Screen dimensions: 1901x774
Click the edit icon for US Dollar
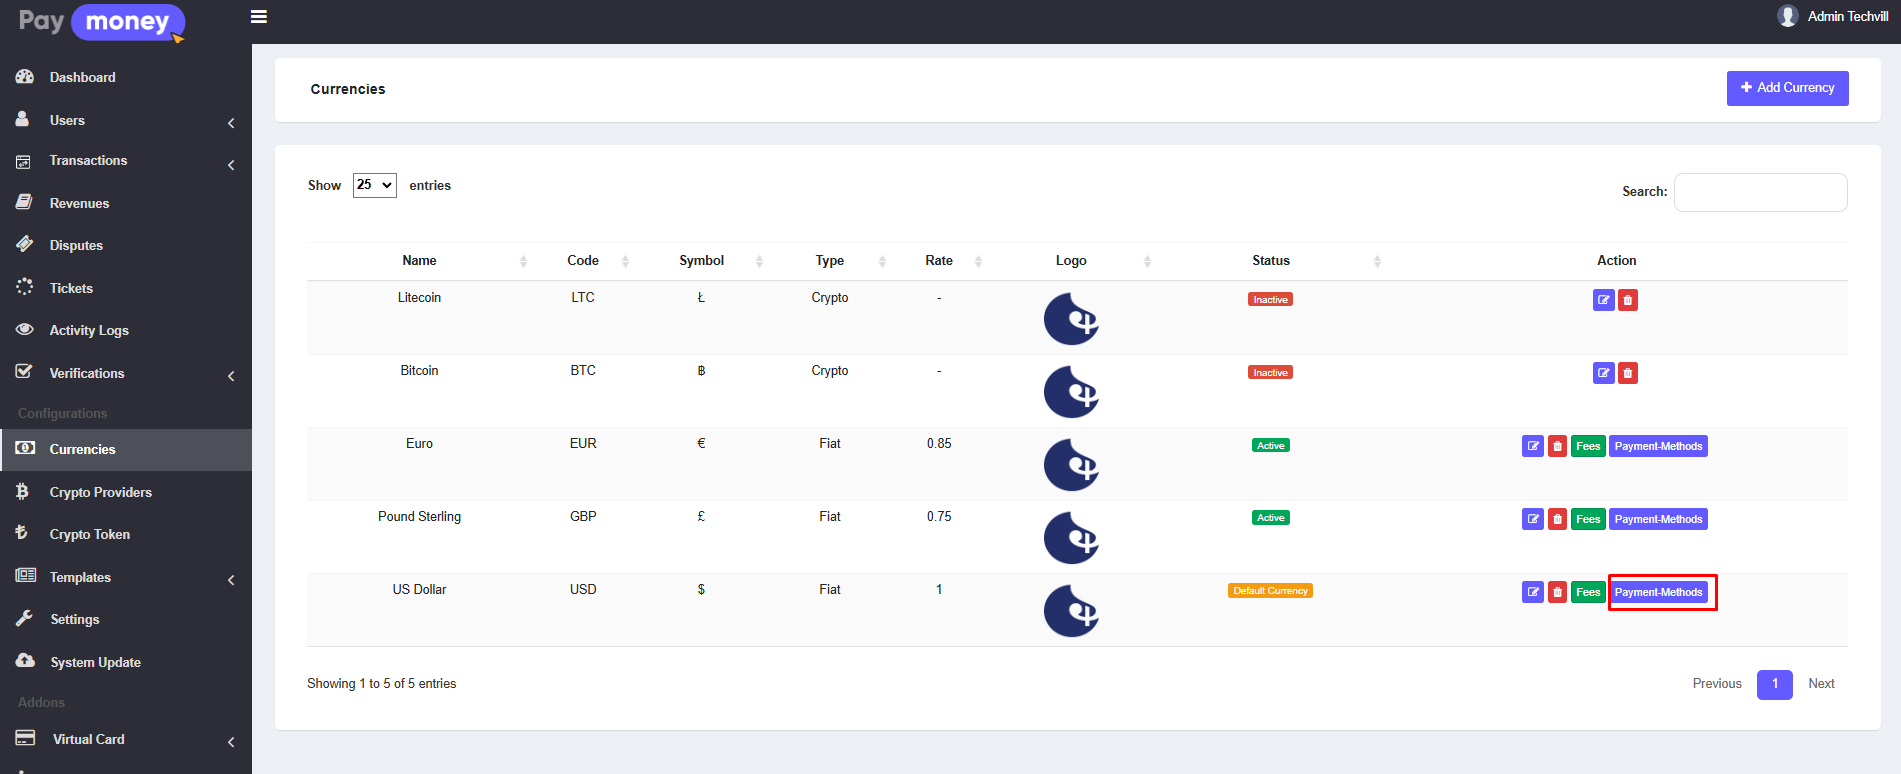pyautogui.click(x=1532, y=592)
